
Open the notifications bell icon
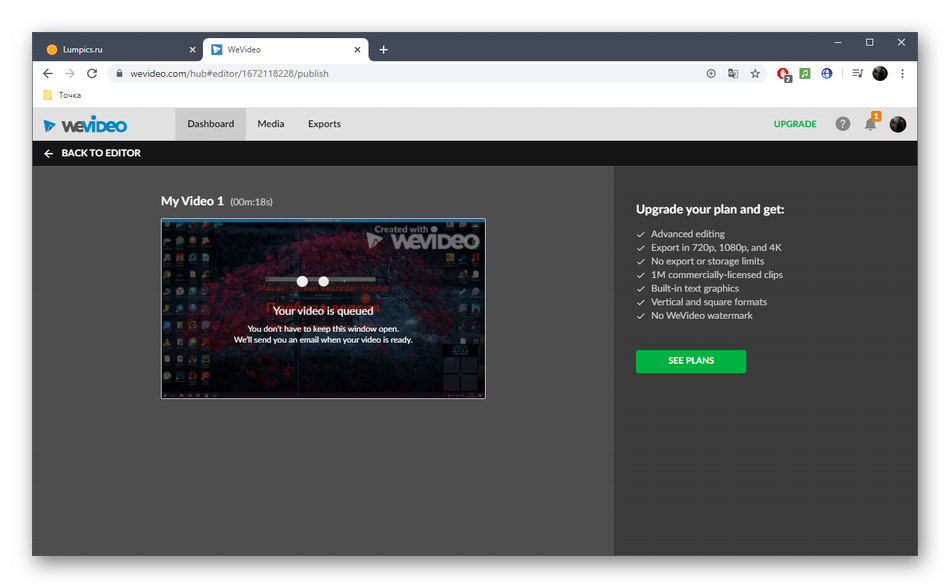pos(871,124)
